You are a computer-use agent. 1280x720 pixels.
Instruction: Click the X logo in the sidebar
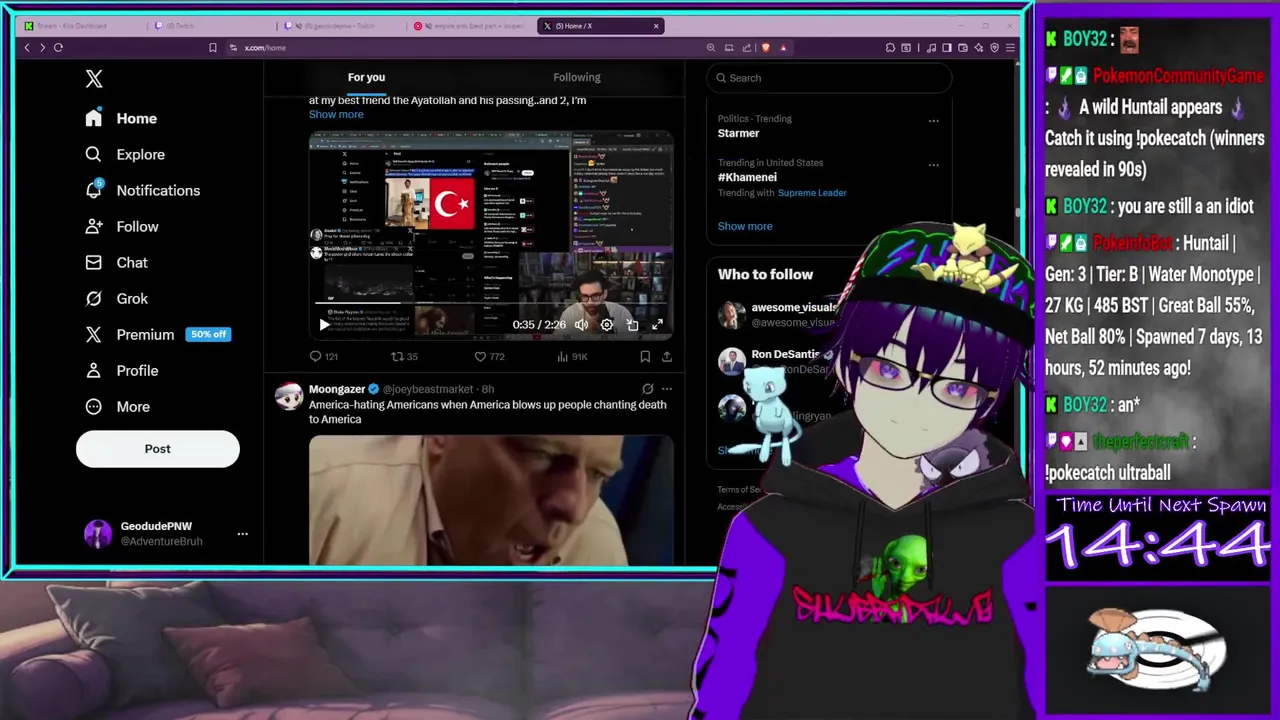coord(94,79)
